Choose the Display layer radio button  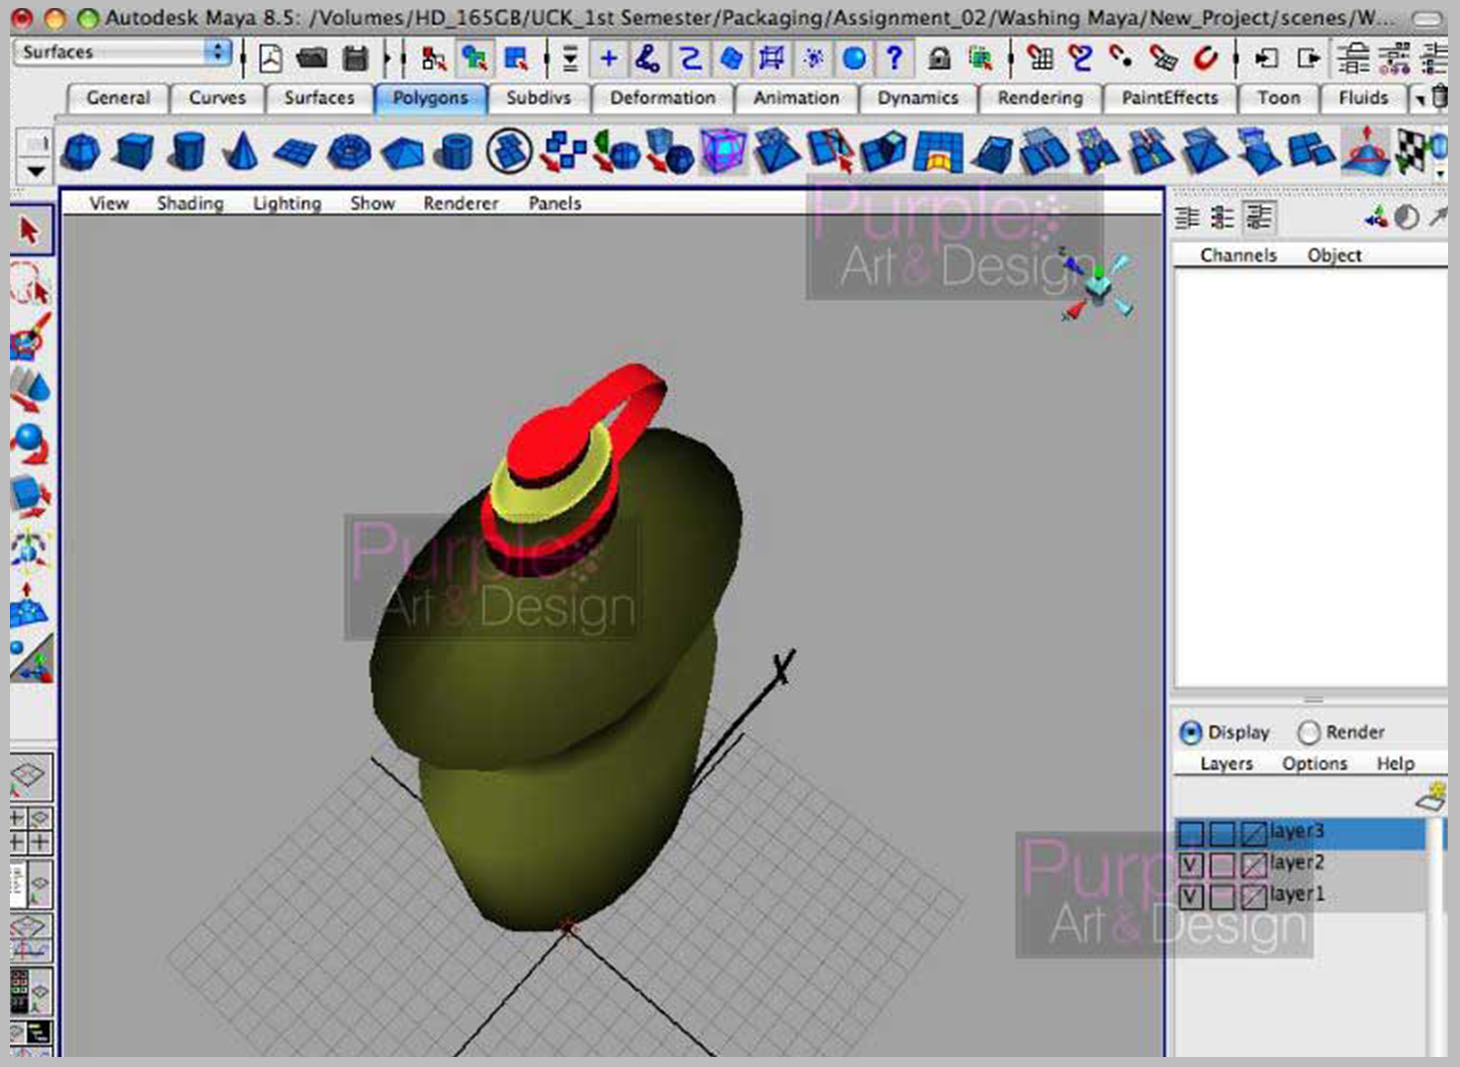pos(1190,733)
